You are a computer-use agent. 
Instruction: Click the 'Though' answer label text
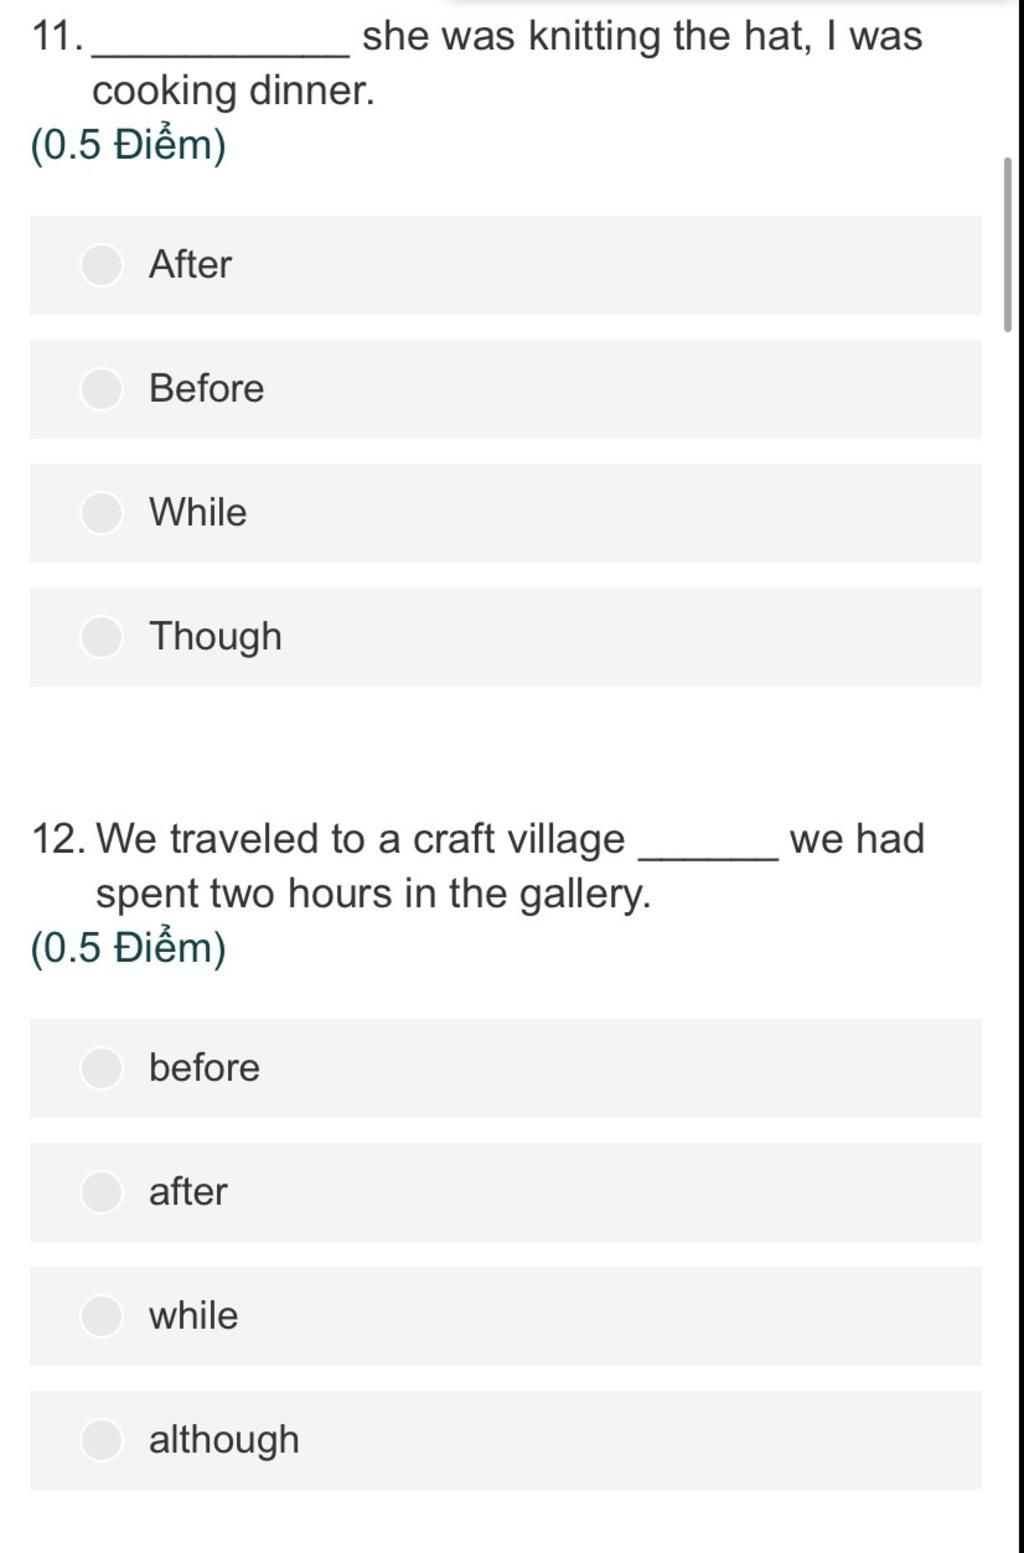216,637
